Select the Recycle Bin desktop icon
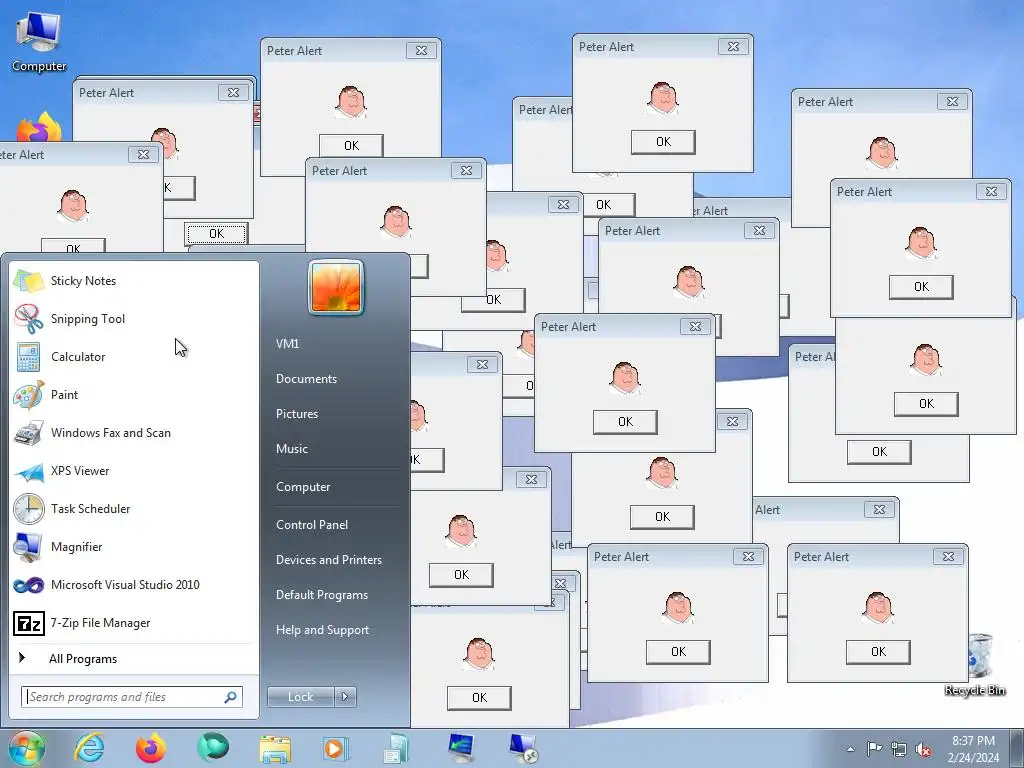1024x768 pixels. click(975, 665)
